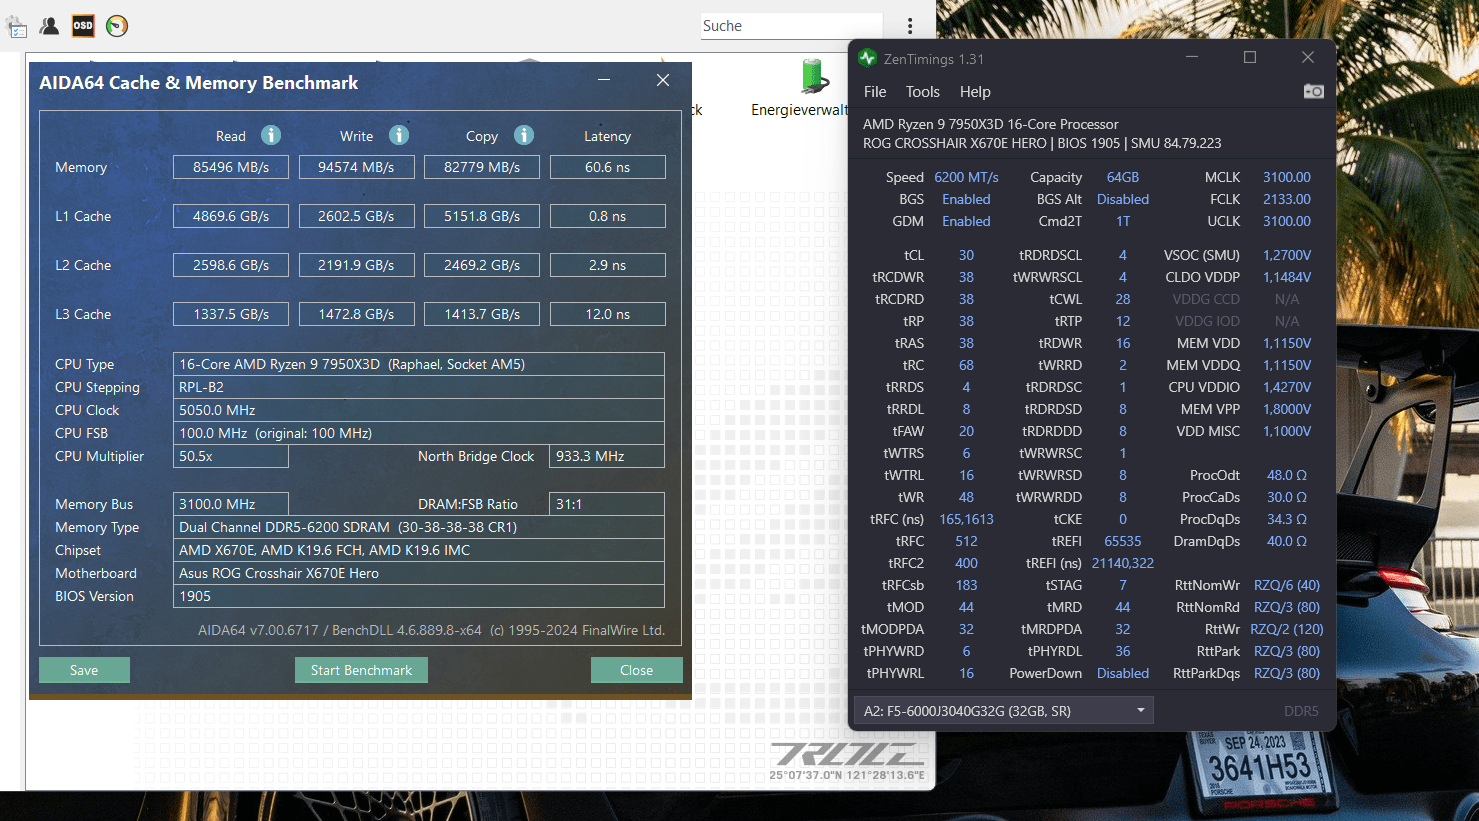Screen dimensions: 1479x821
Task: Click CPU Stepping value RPL-B2
Action: (418, 387)
